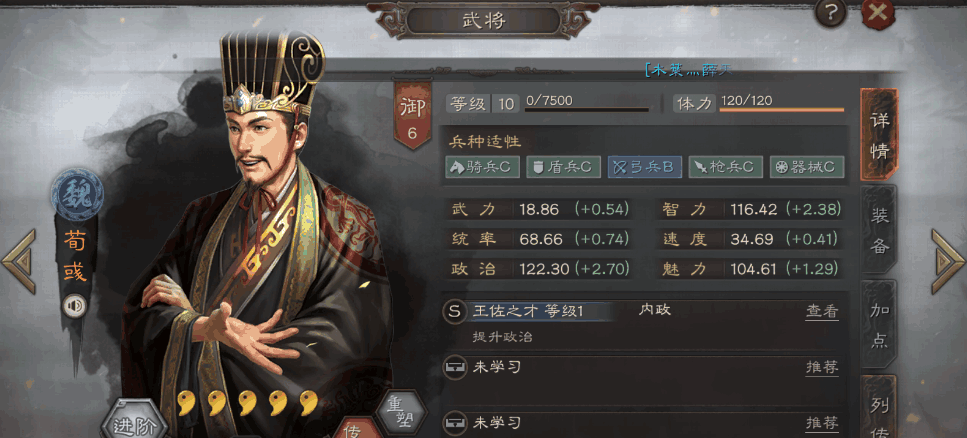Click 推荐 on the first unlearned skill
The width and height of the screenshot is (967, 438).
click(x=822, y=368)
